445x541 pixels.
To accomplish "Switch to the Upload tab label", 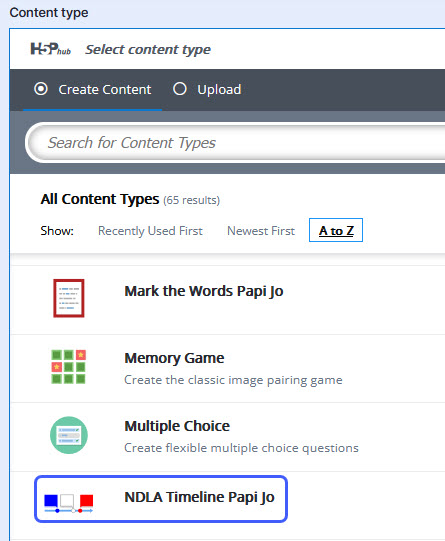I will (x=219, y=89).
